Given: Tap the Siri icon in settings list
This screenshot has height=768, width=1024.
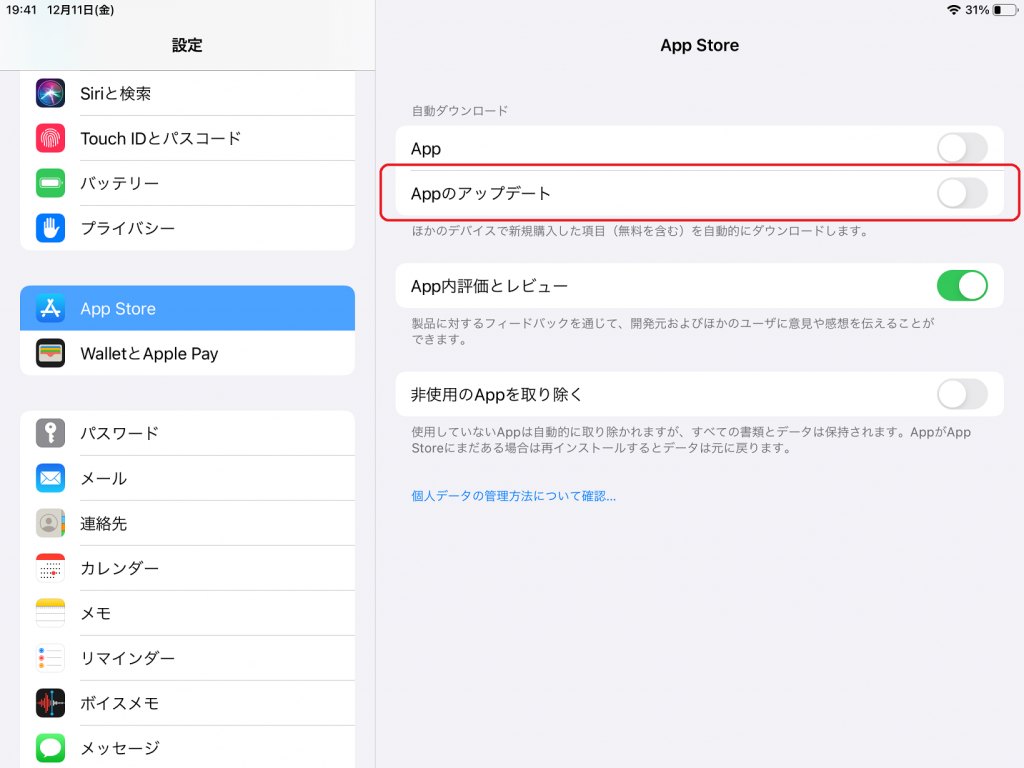Looking at the screenshot, I should point(50,93).
